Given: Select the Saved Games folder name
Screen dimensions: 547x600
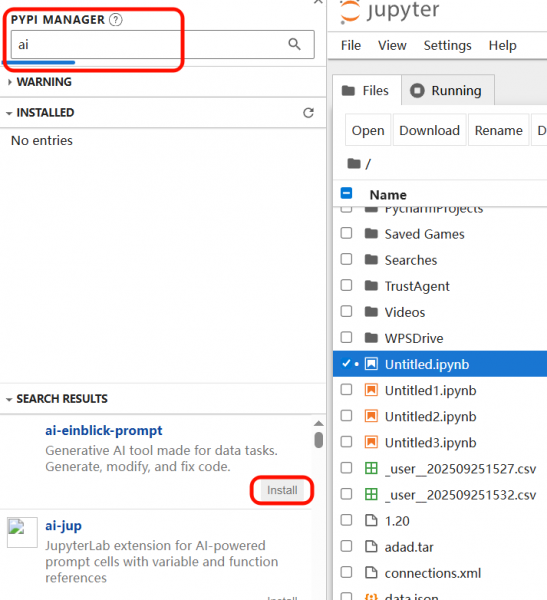Looking at the screenshot, I should [x=425, y=234].
